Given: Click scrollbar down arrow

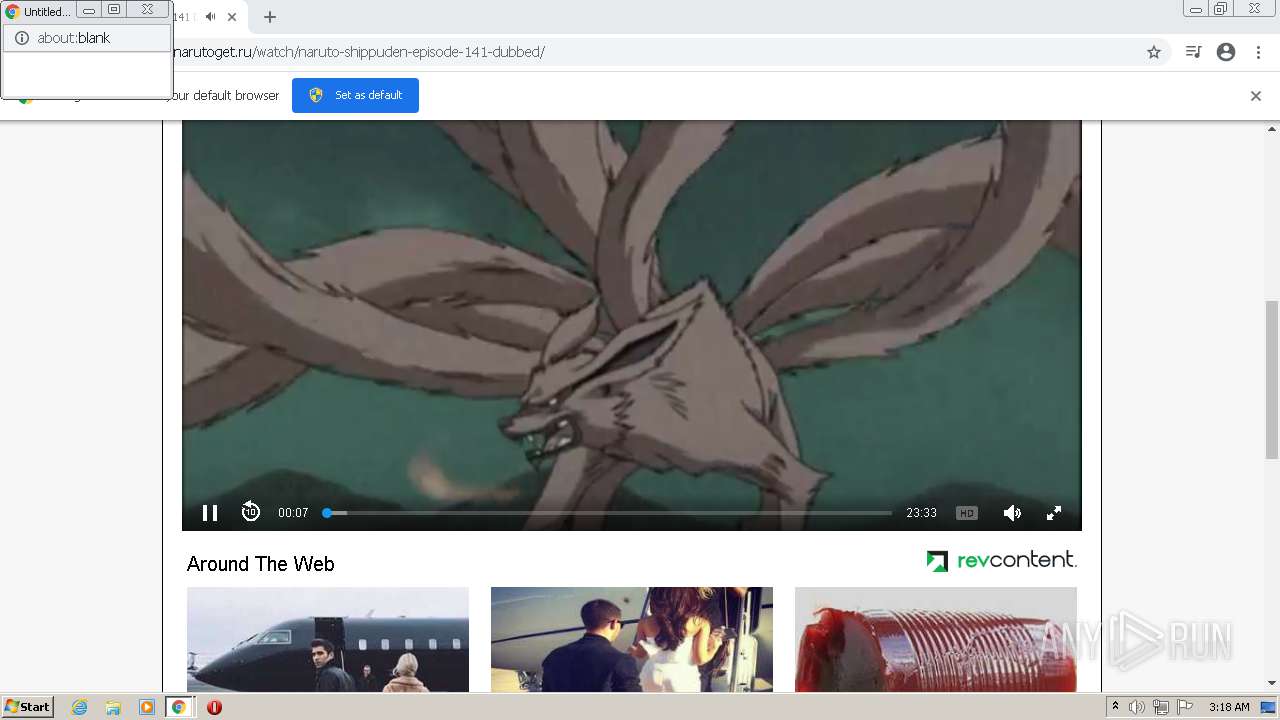Looking at the screenshot, I should (x=1272, y=684).
